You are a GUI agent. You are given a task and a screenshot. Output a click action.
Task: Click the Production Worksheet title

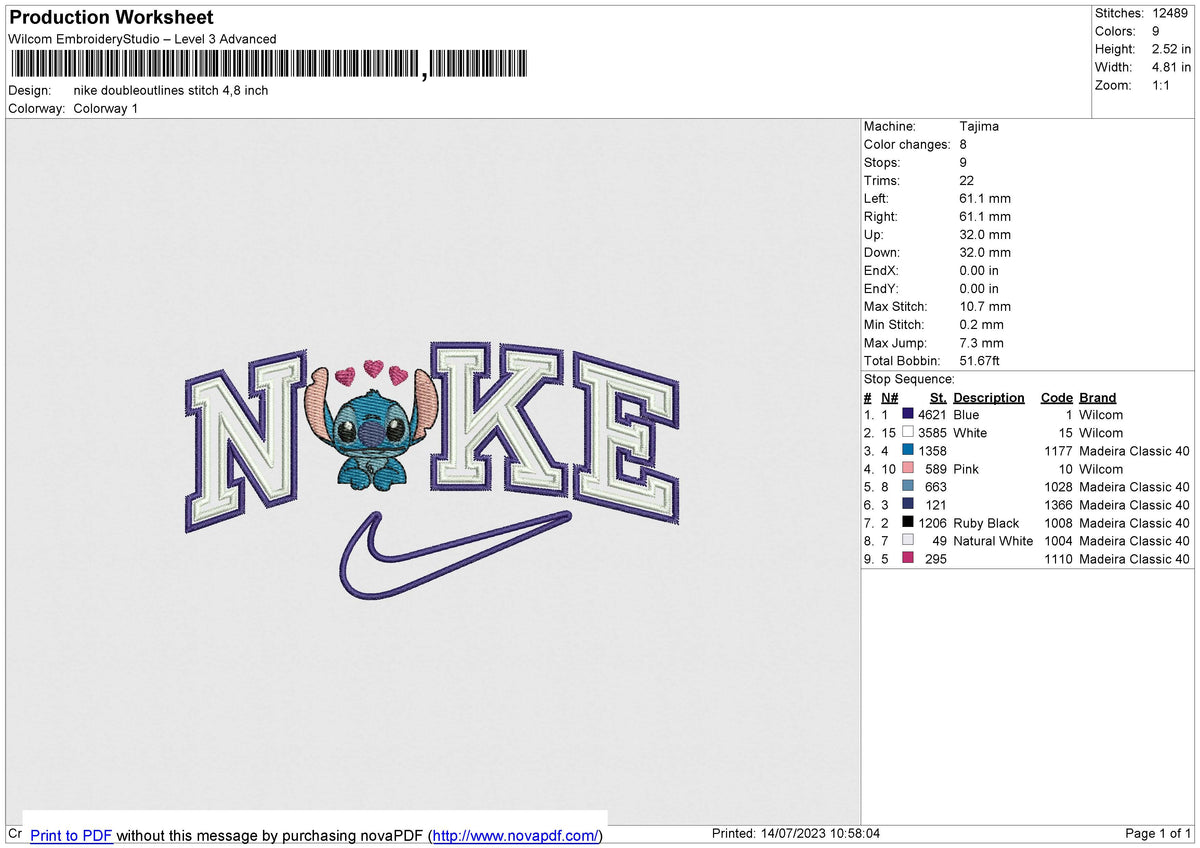pos(111,18)
